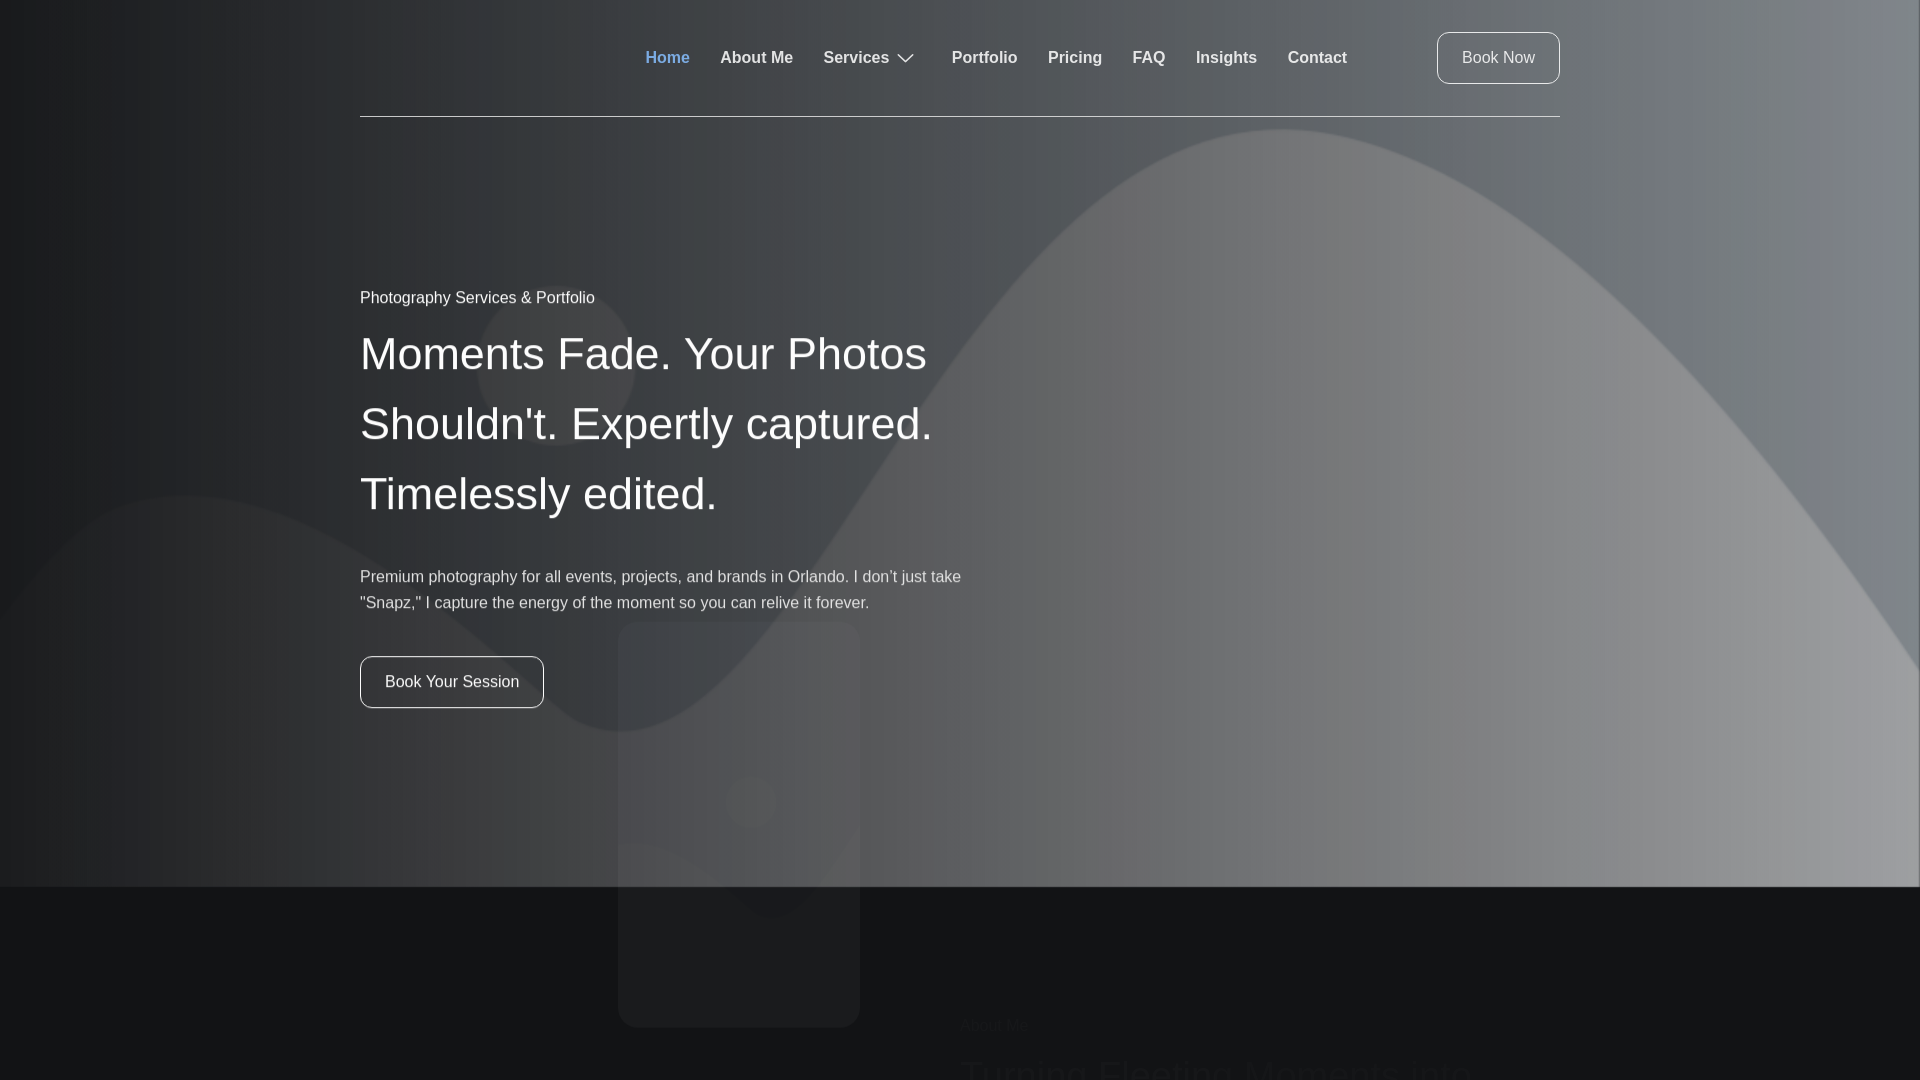
Task: Click the Book Now button
Action: point(1498,58)
